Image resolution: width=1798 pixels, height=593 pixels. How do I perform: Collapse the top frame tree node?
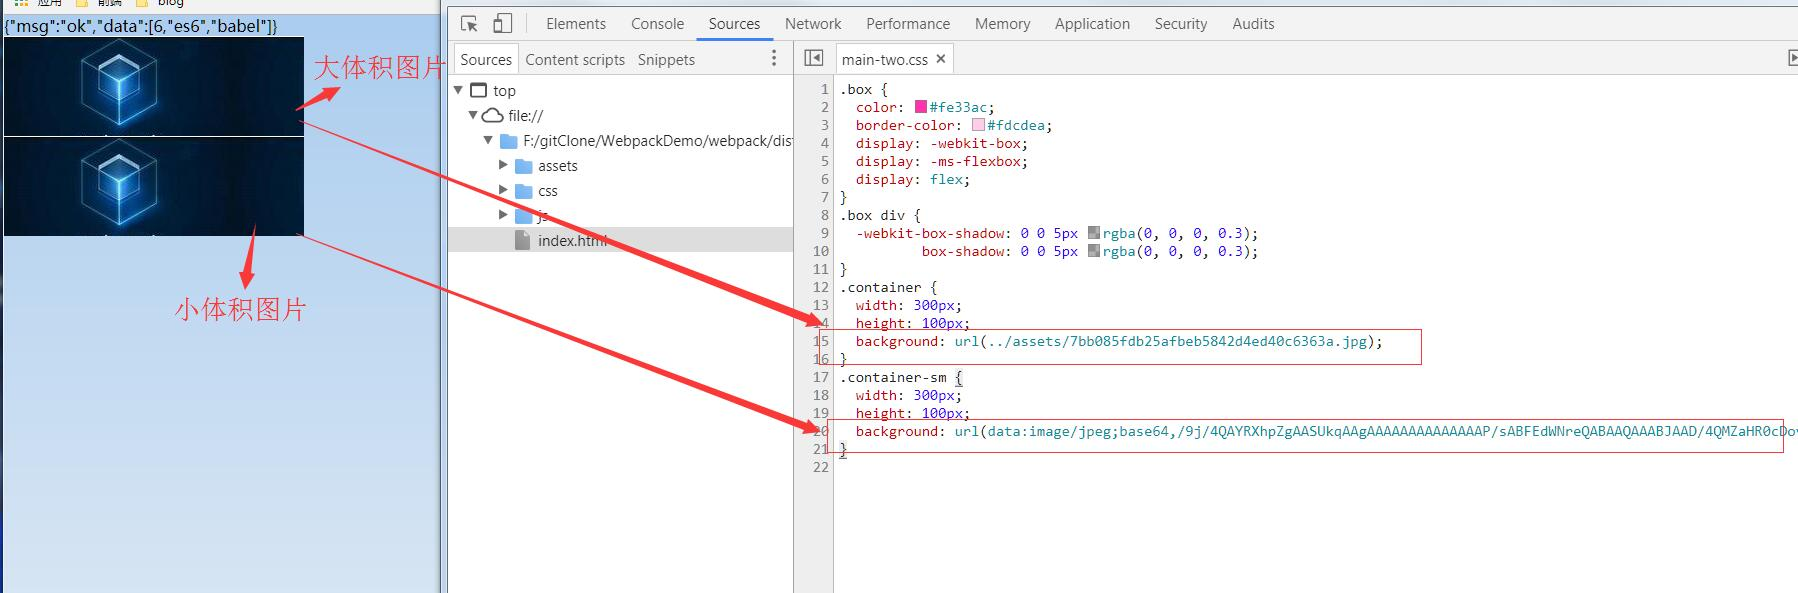coord(459,90)
